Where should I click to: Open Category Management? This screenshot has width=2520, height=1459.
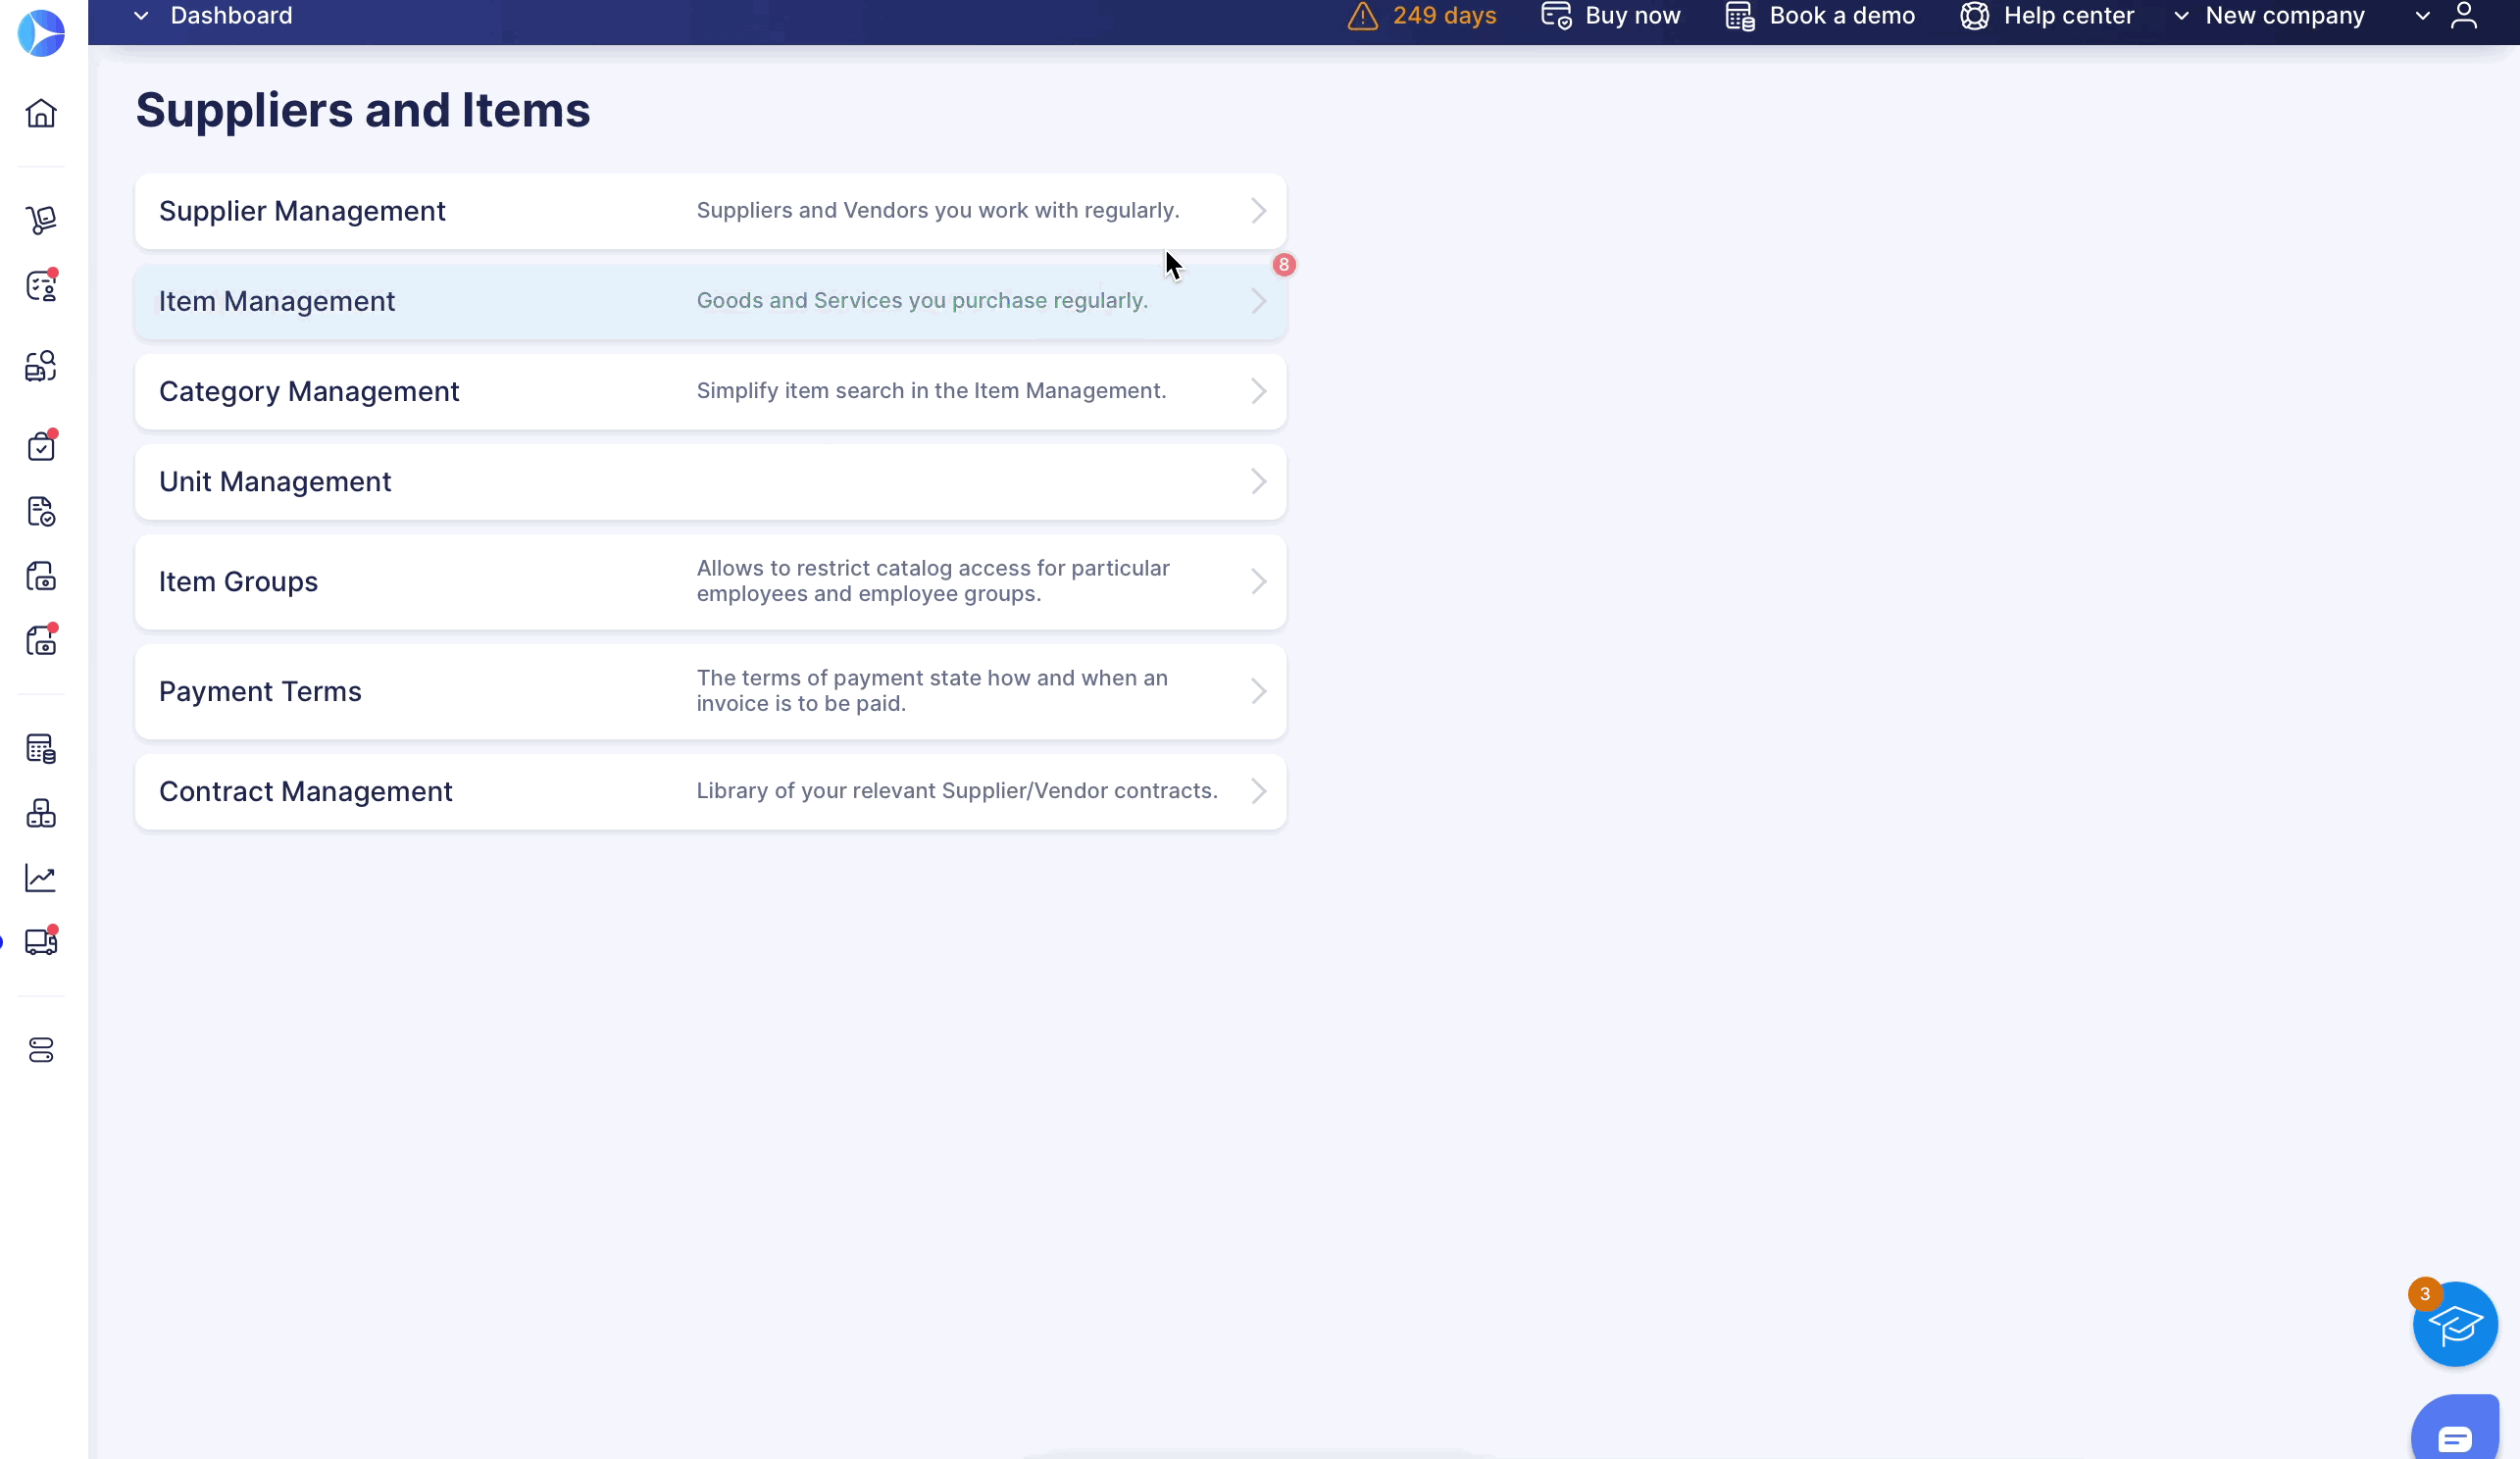click(x=710, y=391)
